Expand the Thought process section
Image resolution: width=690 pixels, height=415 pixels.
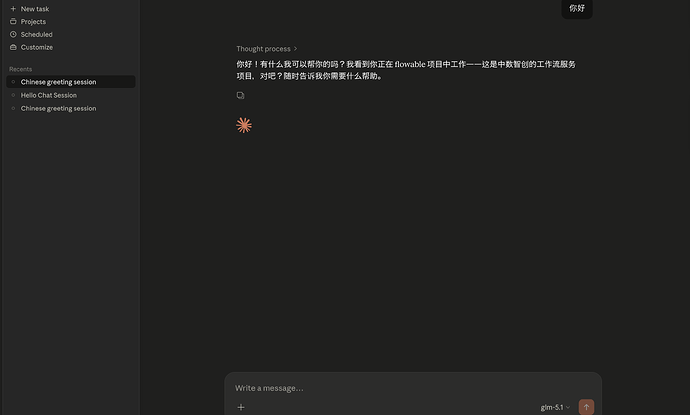(267, 49)
